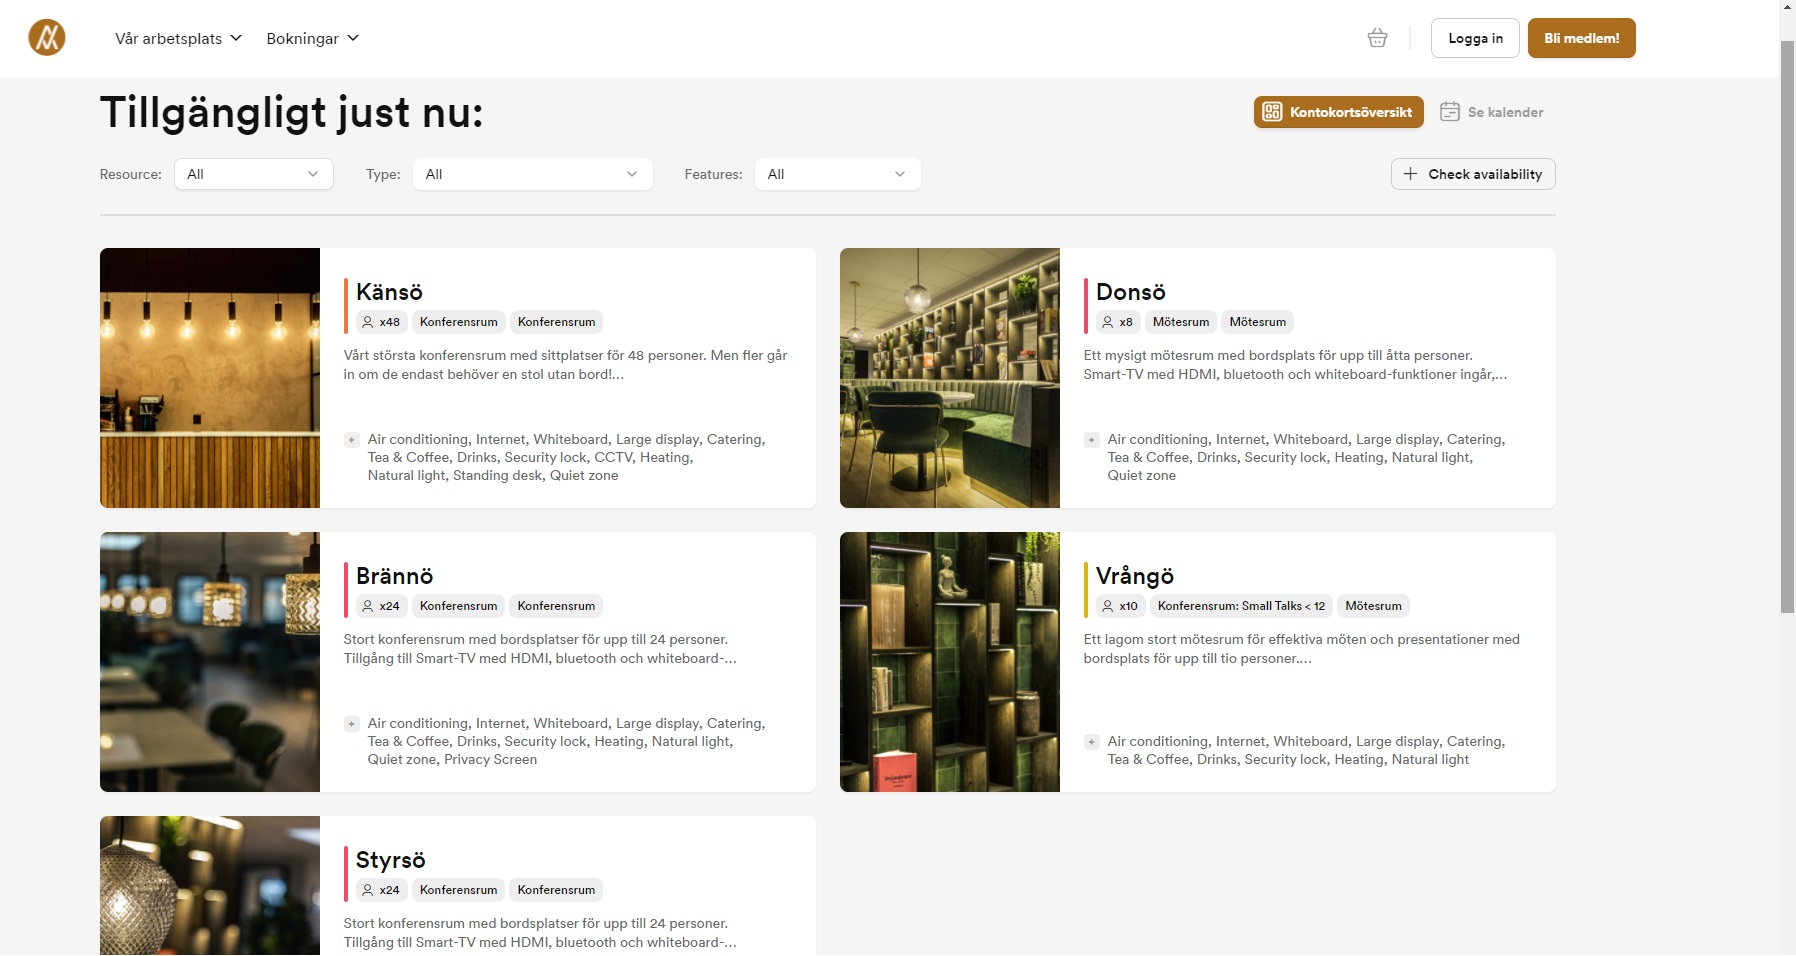The image size is (1796, 956).
Task: Click Donsö description starting 'Ett mysigt mötesrum'
Action: coord(1295,365)
